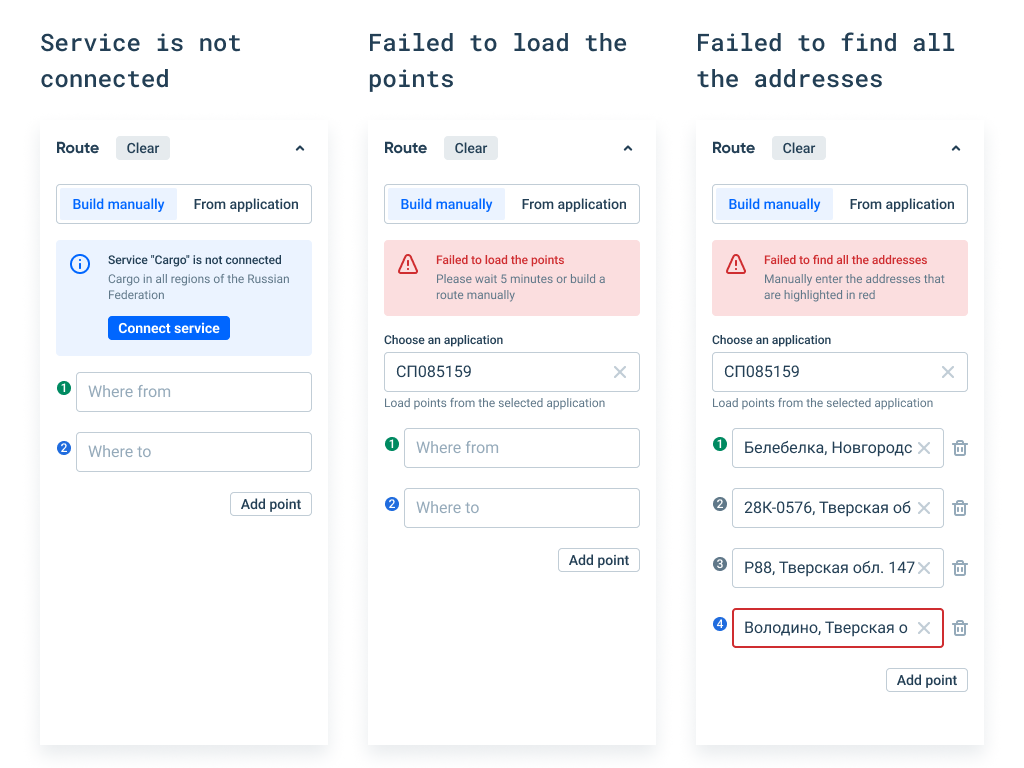Remove the 28К-0576 point using trash icon
The height and width of the screenshot is (768, 1024).
[x=960, y=508]
